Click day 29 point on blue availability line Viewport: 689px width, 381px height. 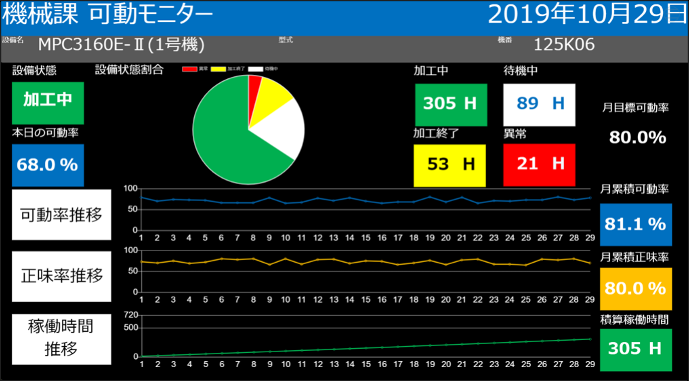[590, 198]
